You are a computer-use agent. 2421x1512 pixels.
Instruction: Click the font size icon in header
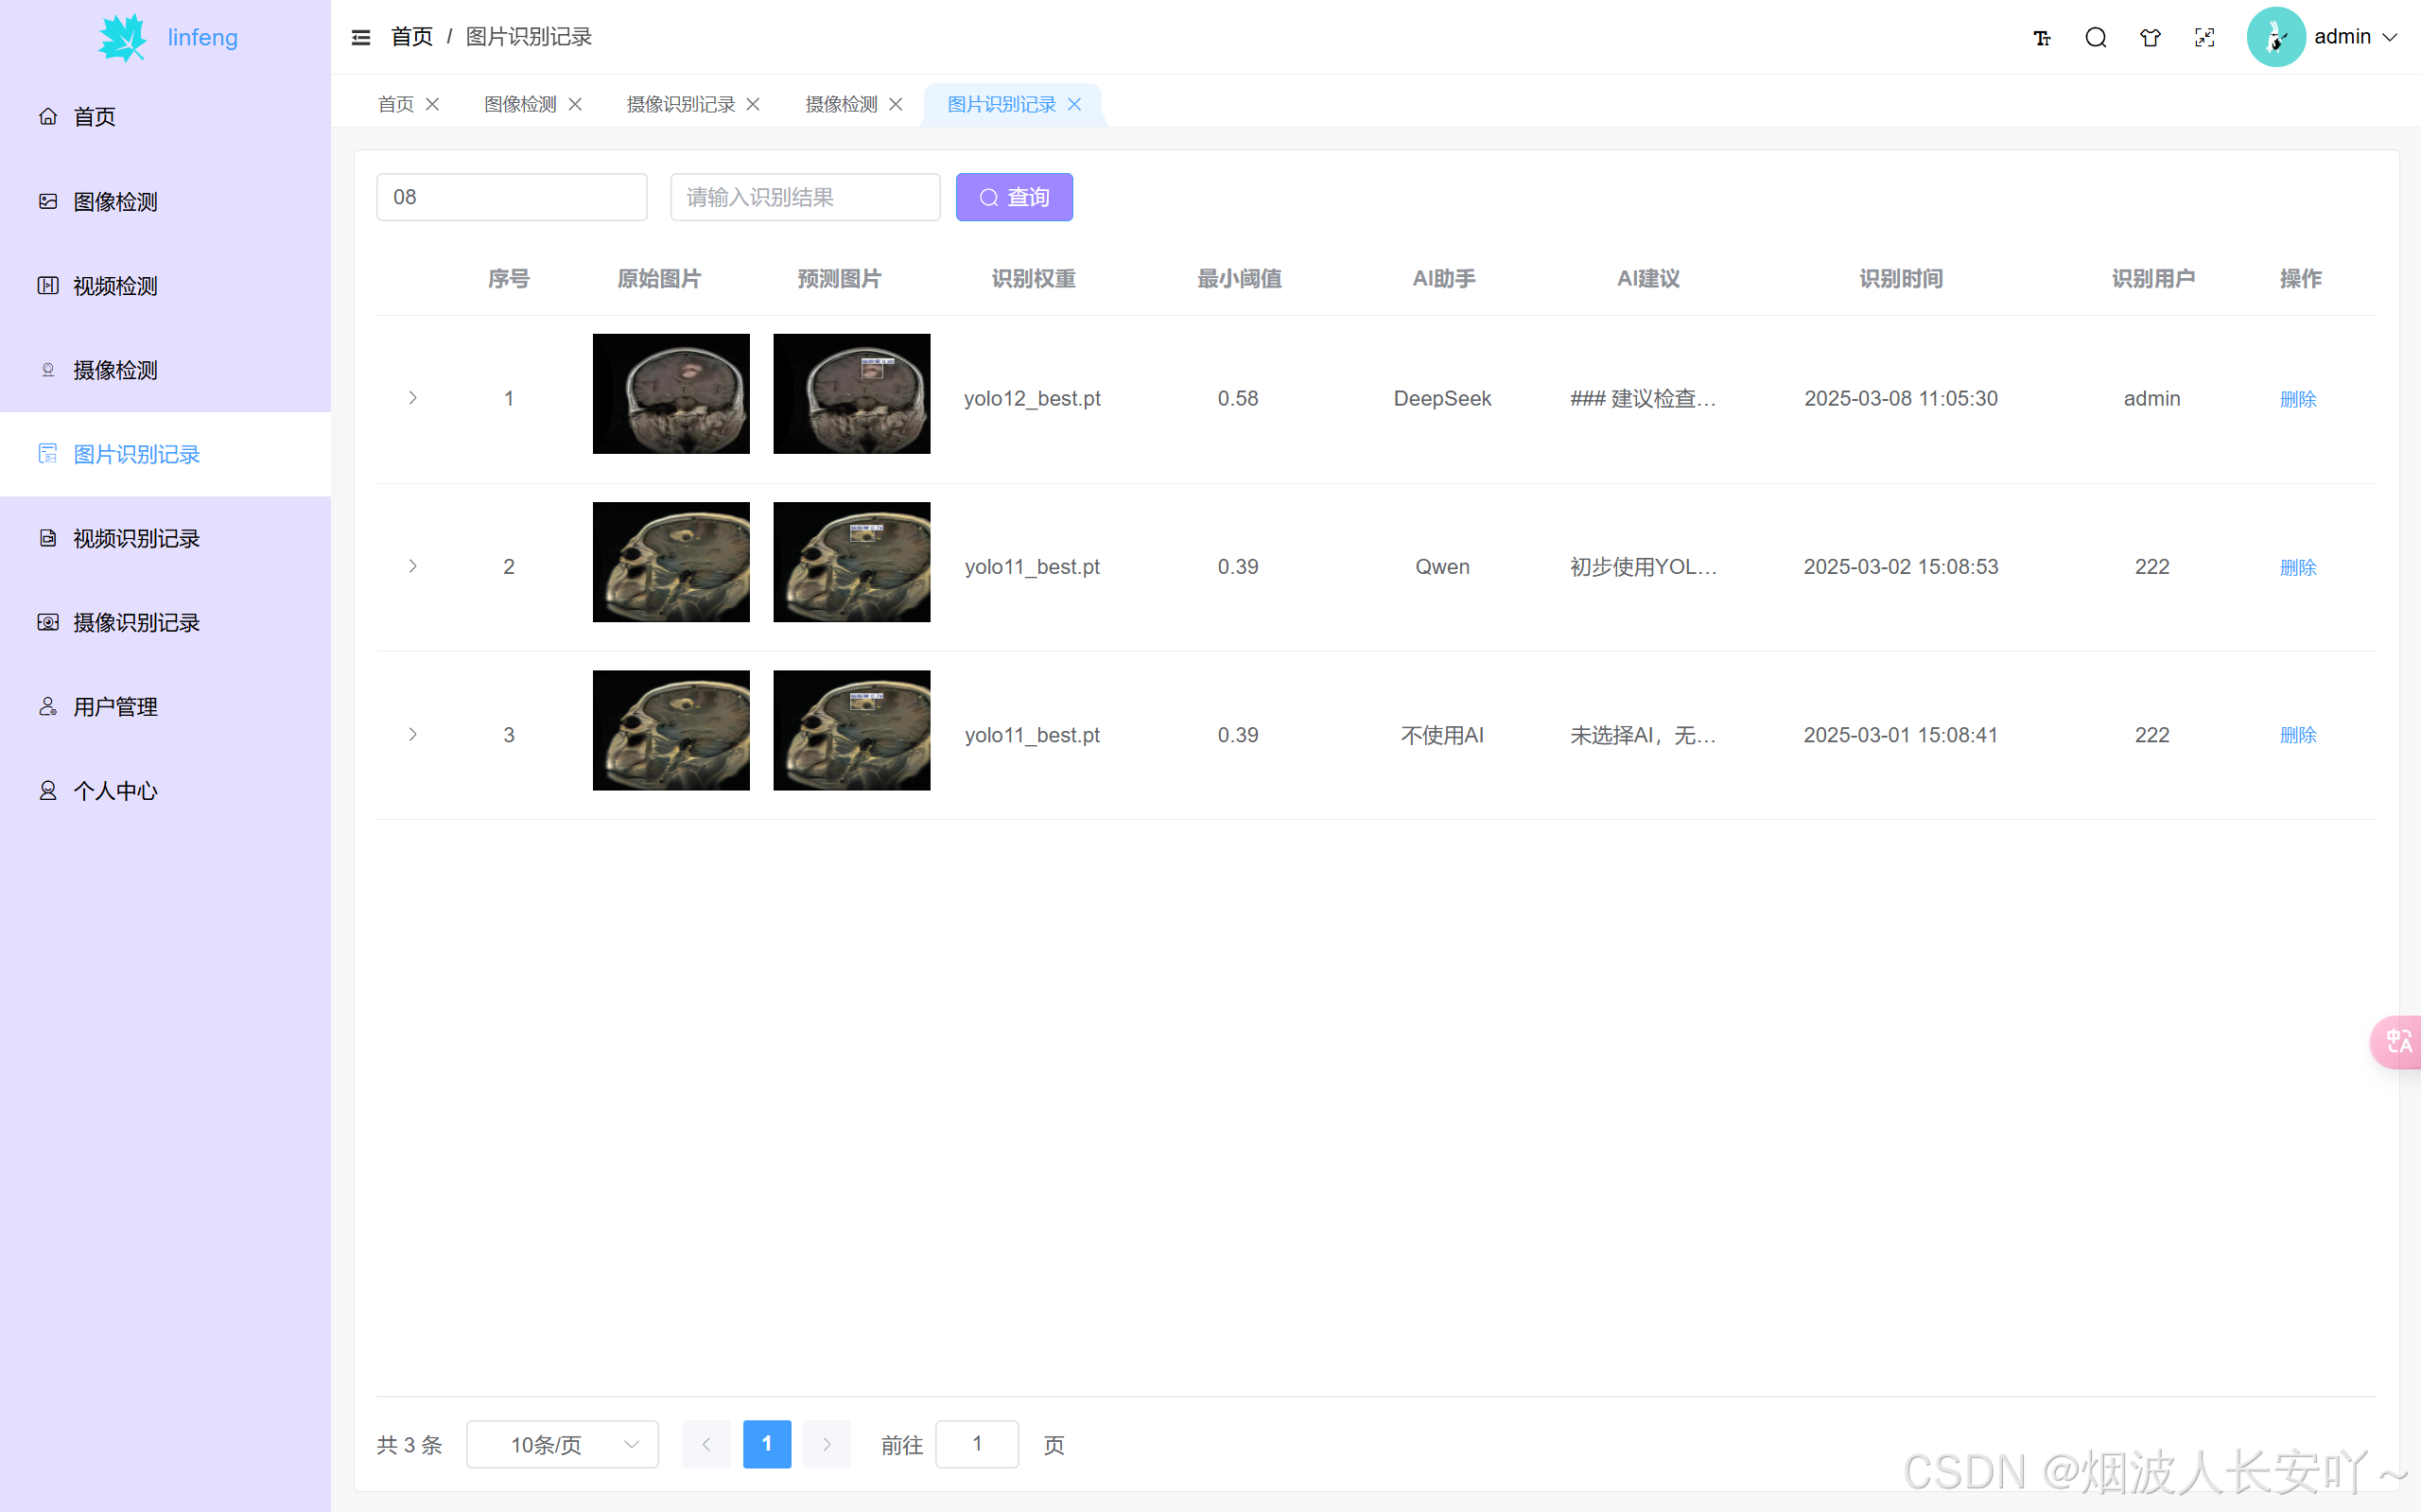(x=2042, y=38)
